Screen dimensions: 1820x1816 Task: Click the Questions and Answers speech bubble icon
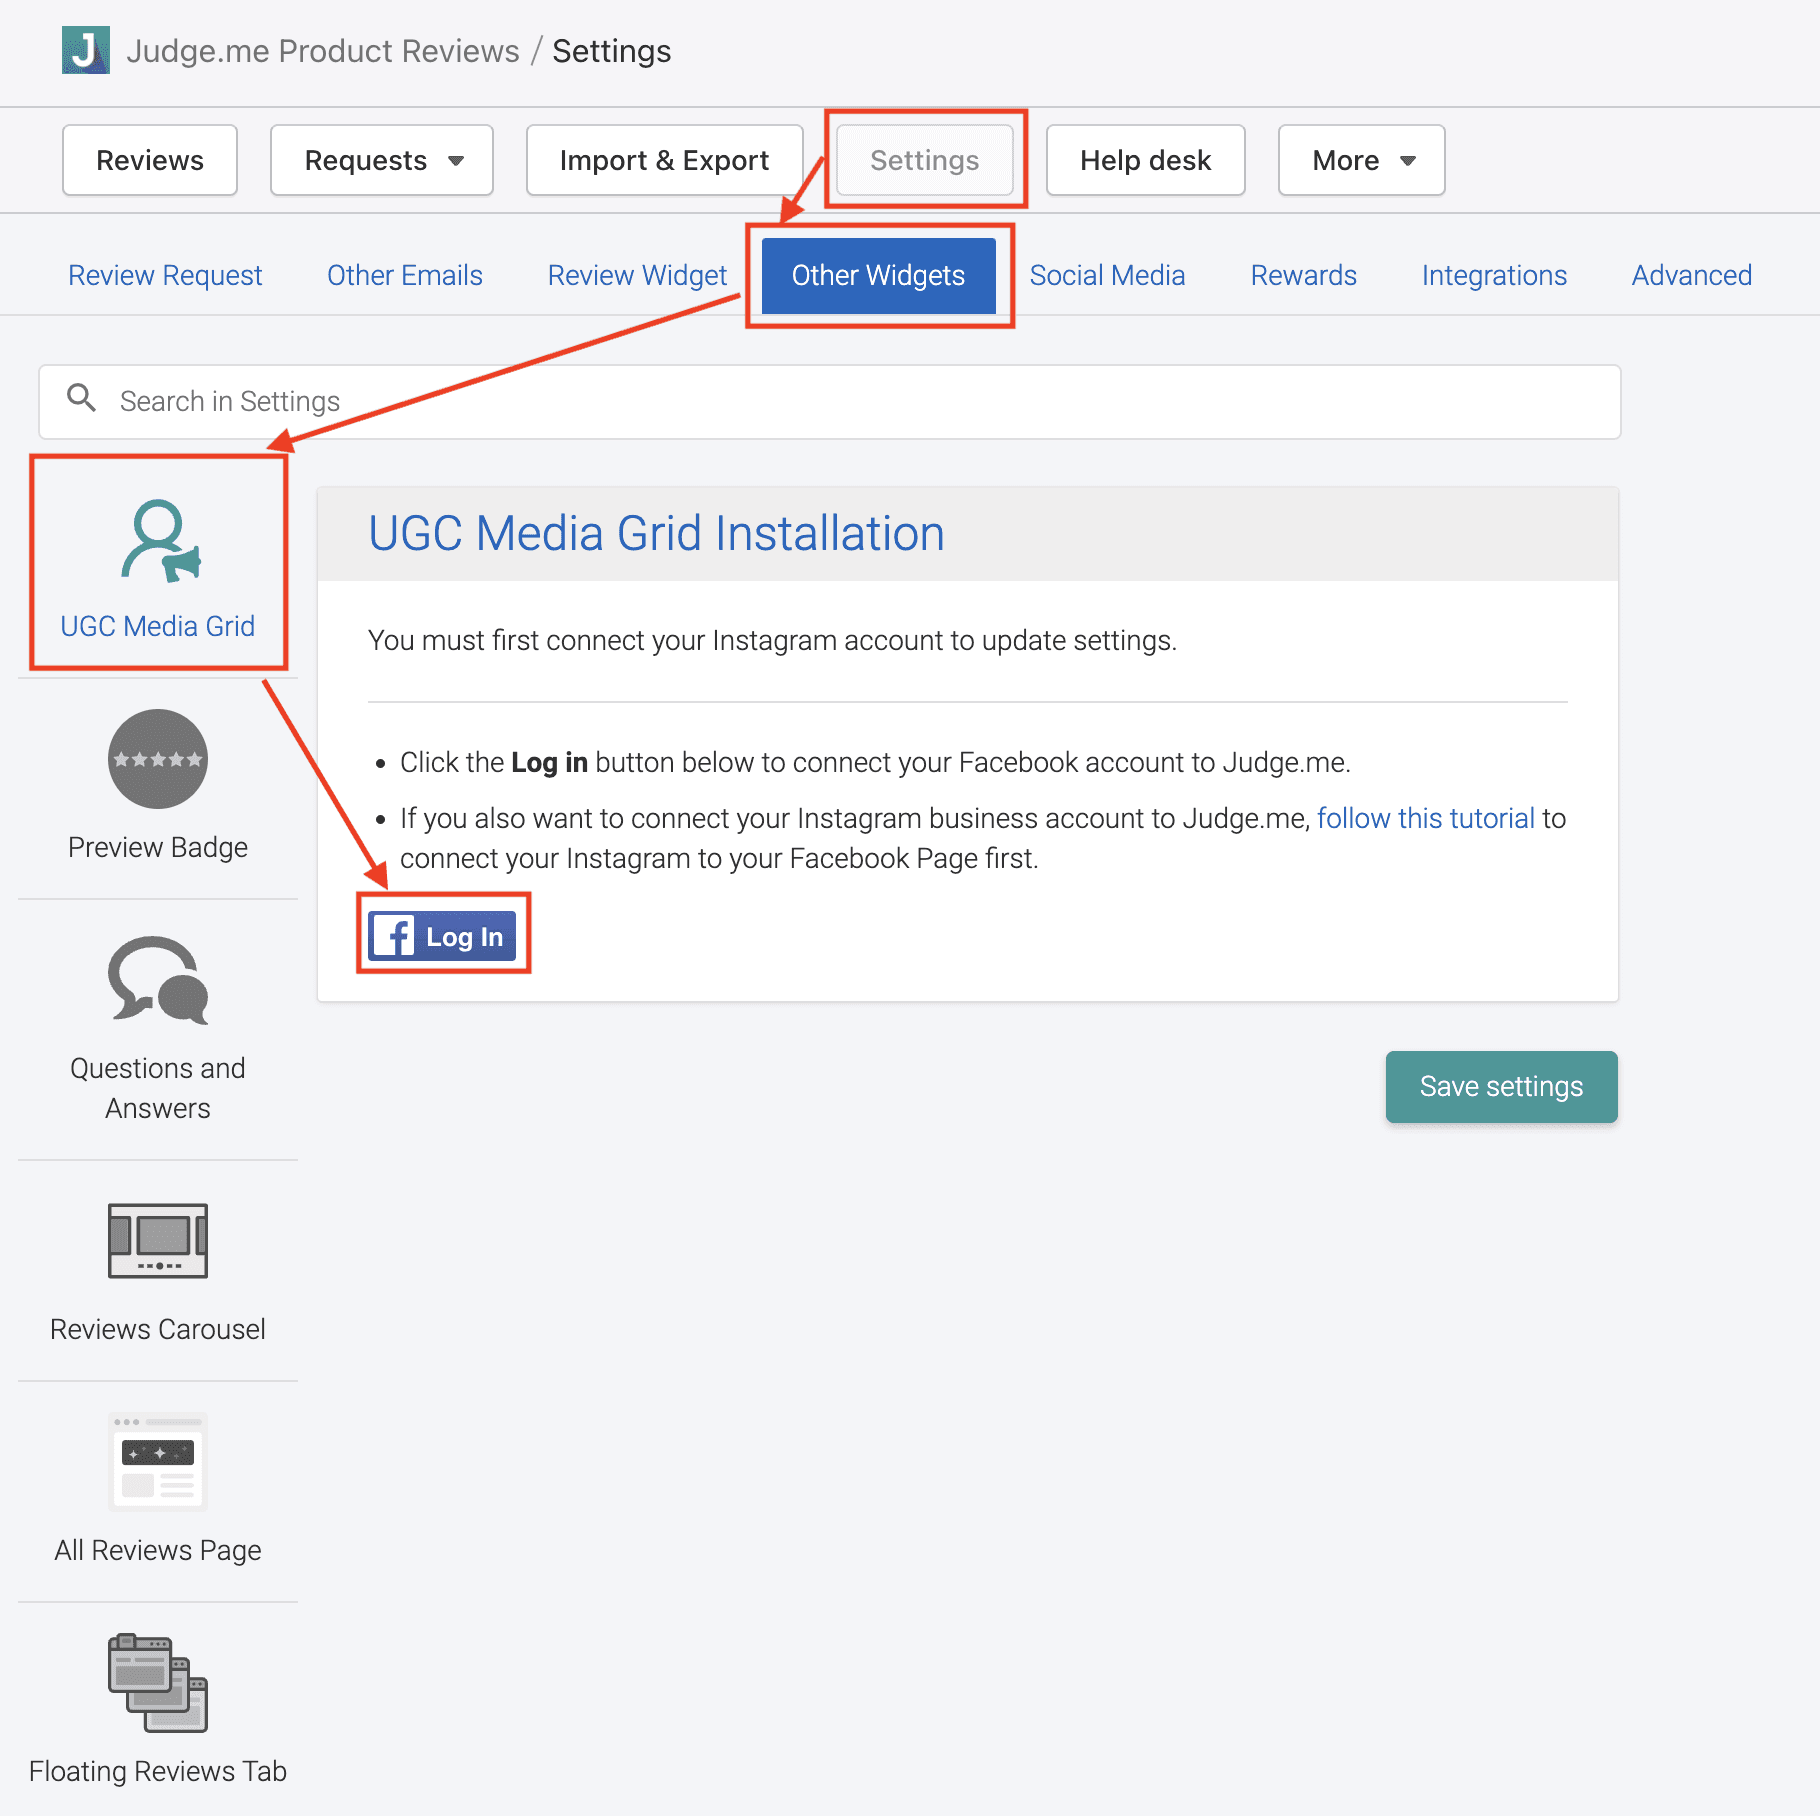156,985
